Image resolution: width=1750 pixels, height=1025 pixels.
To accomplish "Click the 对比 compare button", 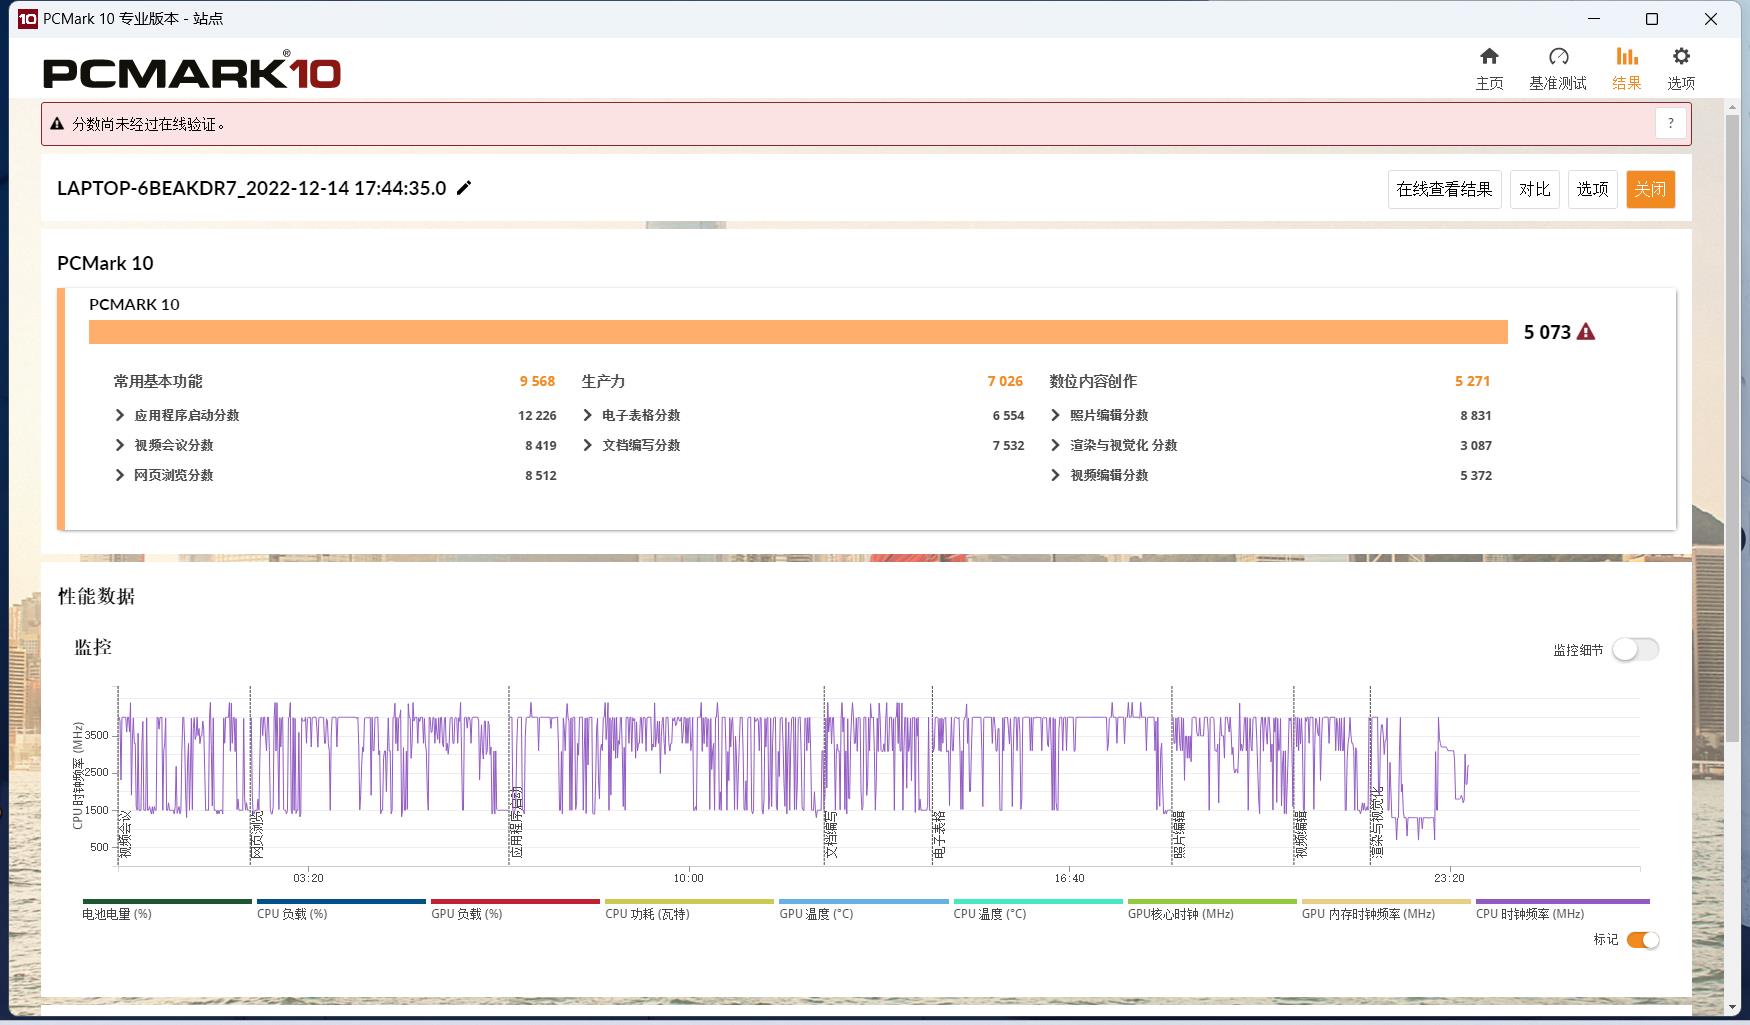I will (x=1534, y=189).
